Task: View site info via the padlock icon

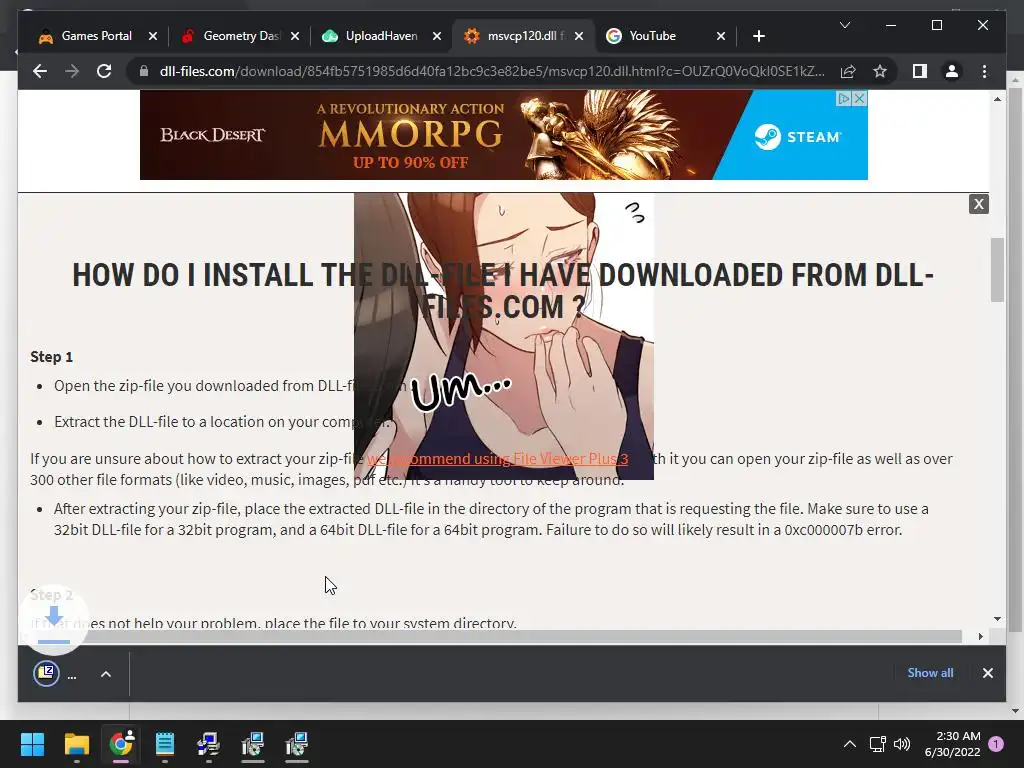Action: (144, 71)
